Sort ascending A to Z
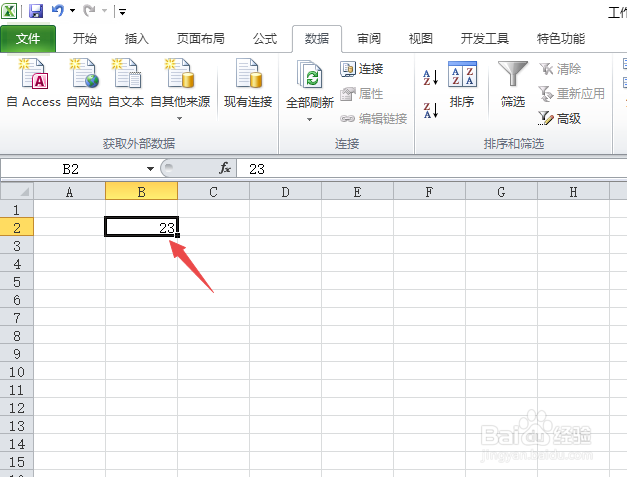 (431, 77)
